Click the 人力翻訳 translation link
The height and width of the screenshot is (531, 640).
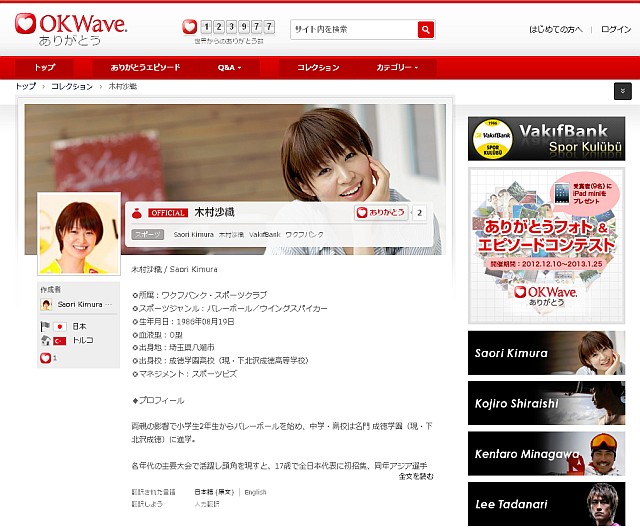point(207,504)
